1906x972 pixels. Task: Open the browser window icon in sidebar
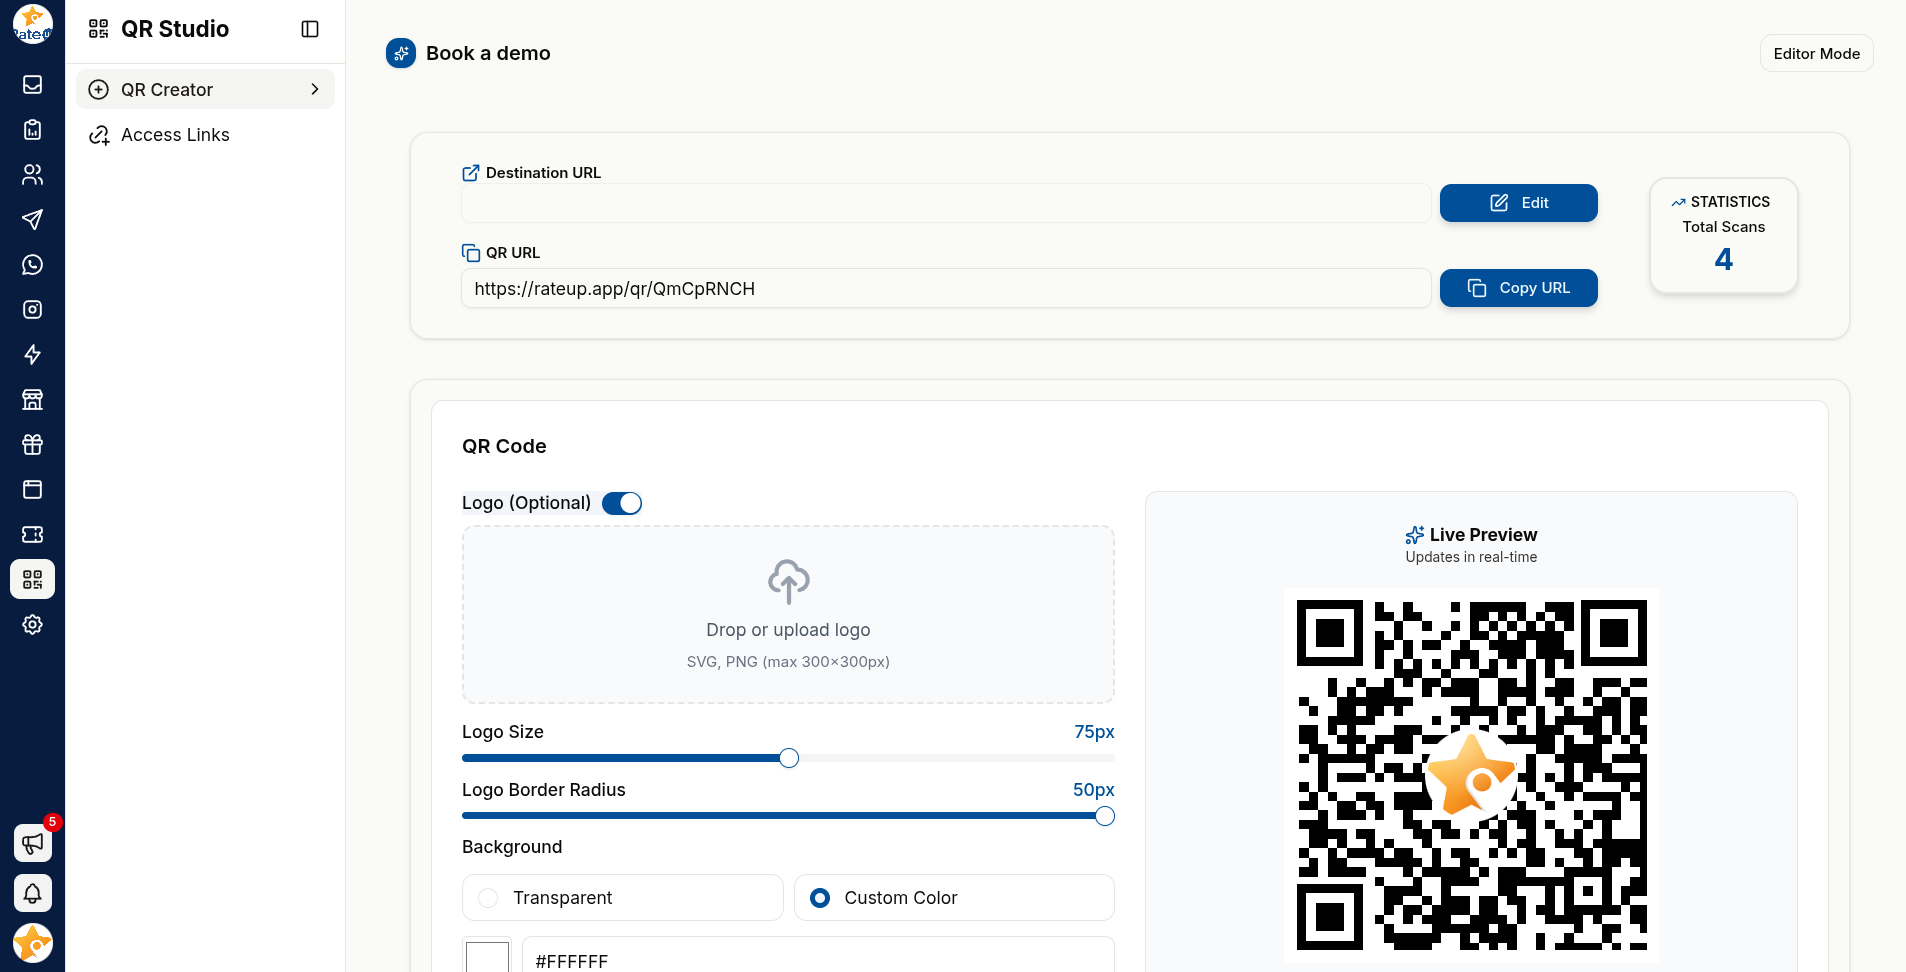click(x=32, y=490)
